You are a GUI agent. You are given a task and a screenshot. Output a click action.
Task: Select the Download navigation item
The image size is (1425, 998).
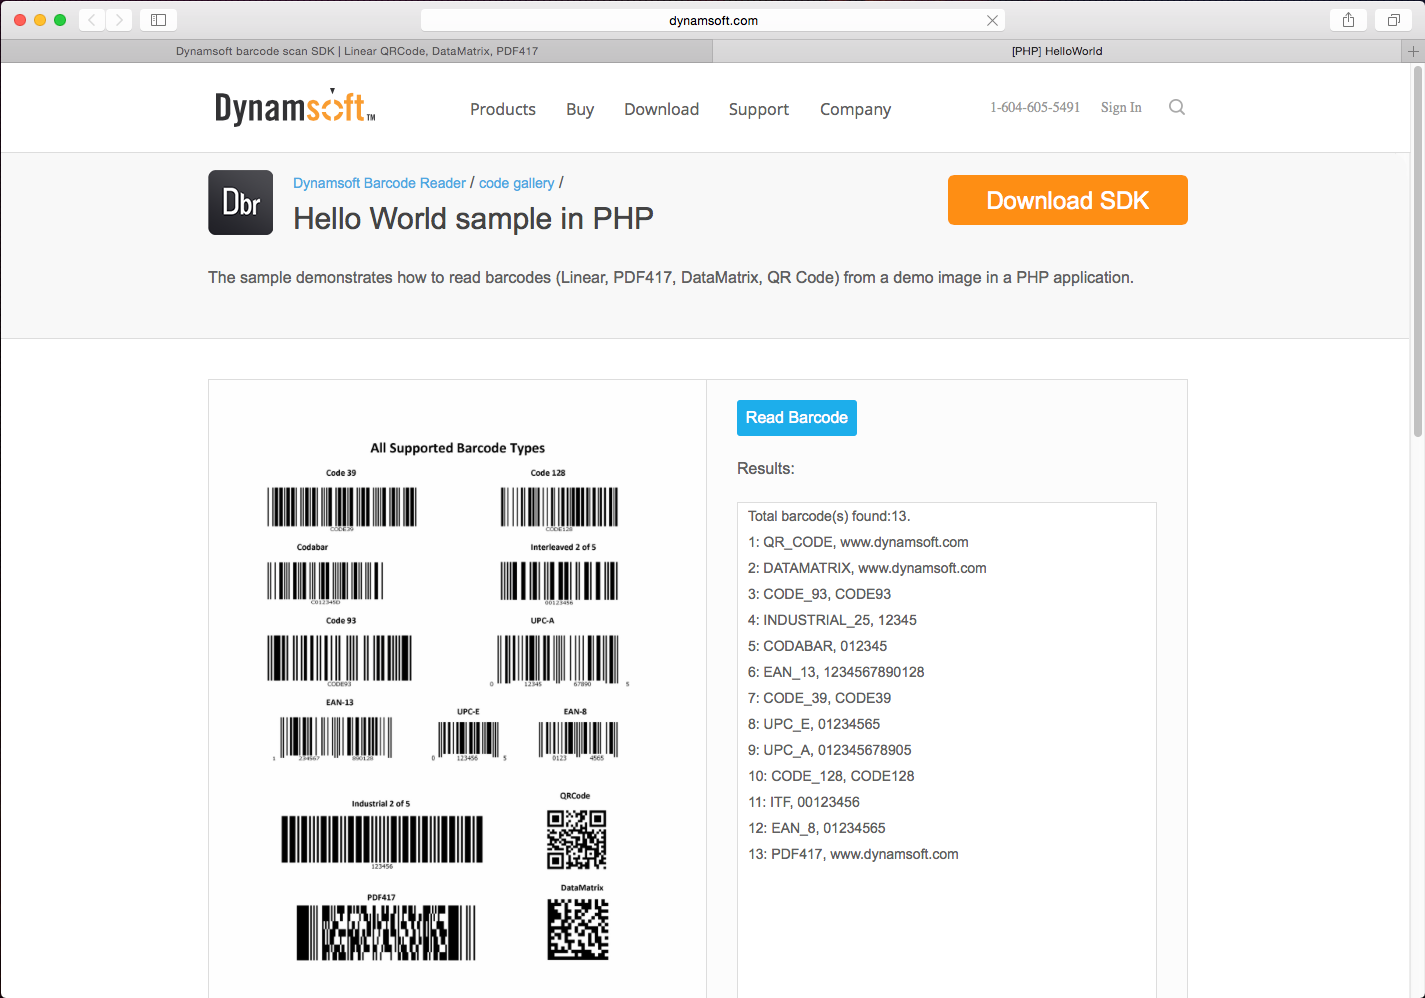tap(661, 109)
